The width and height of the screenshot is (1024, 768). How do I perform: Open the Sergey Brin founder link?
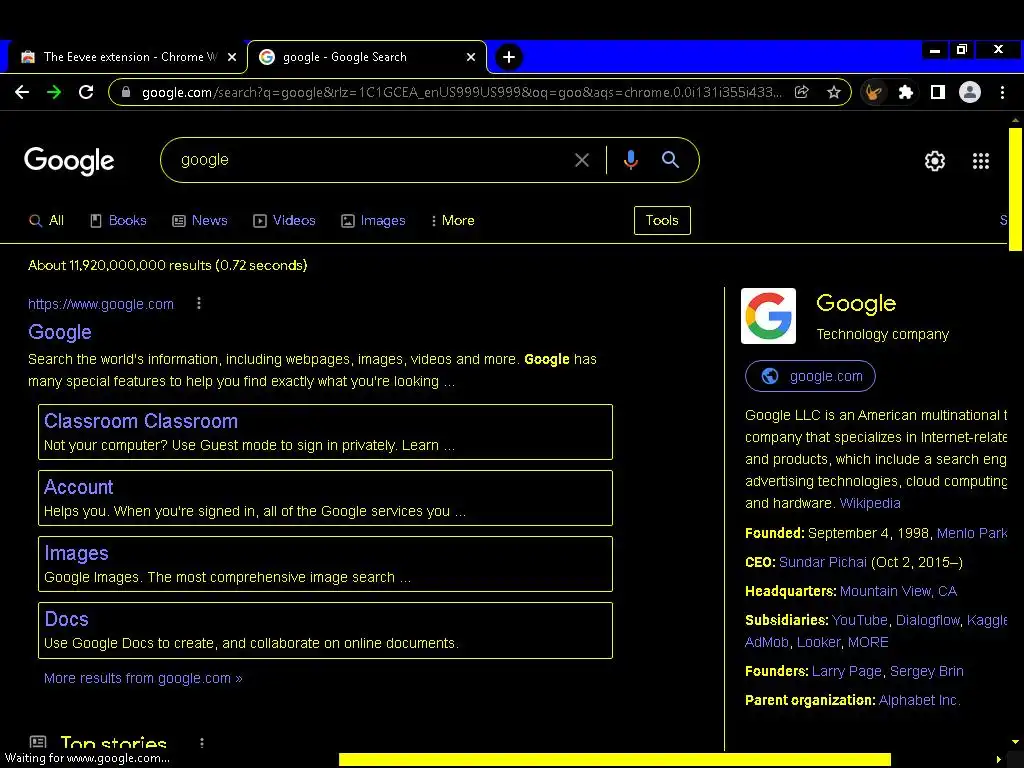coord(926,671)
